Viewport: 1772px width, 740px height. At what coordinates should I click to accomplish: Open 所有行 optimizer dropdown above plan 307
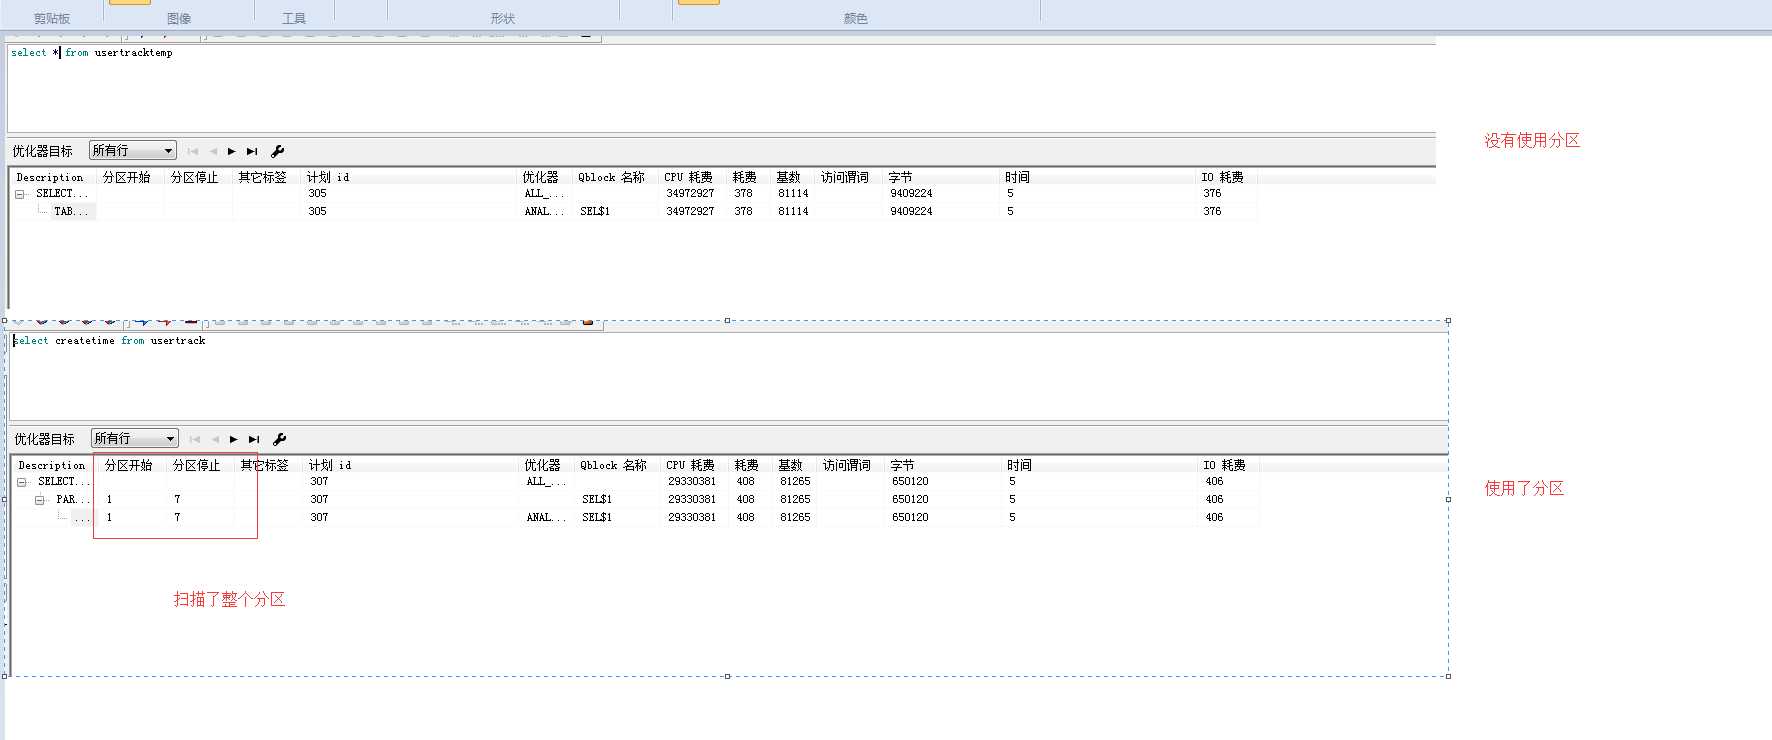[135, 438]
